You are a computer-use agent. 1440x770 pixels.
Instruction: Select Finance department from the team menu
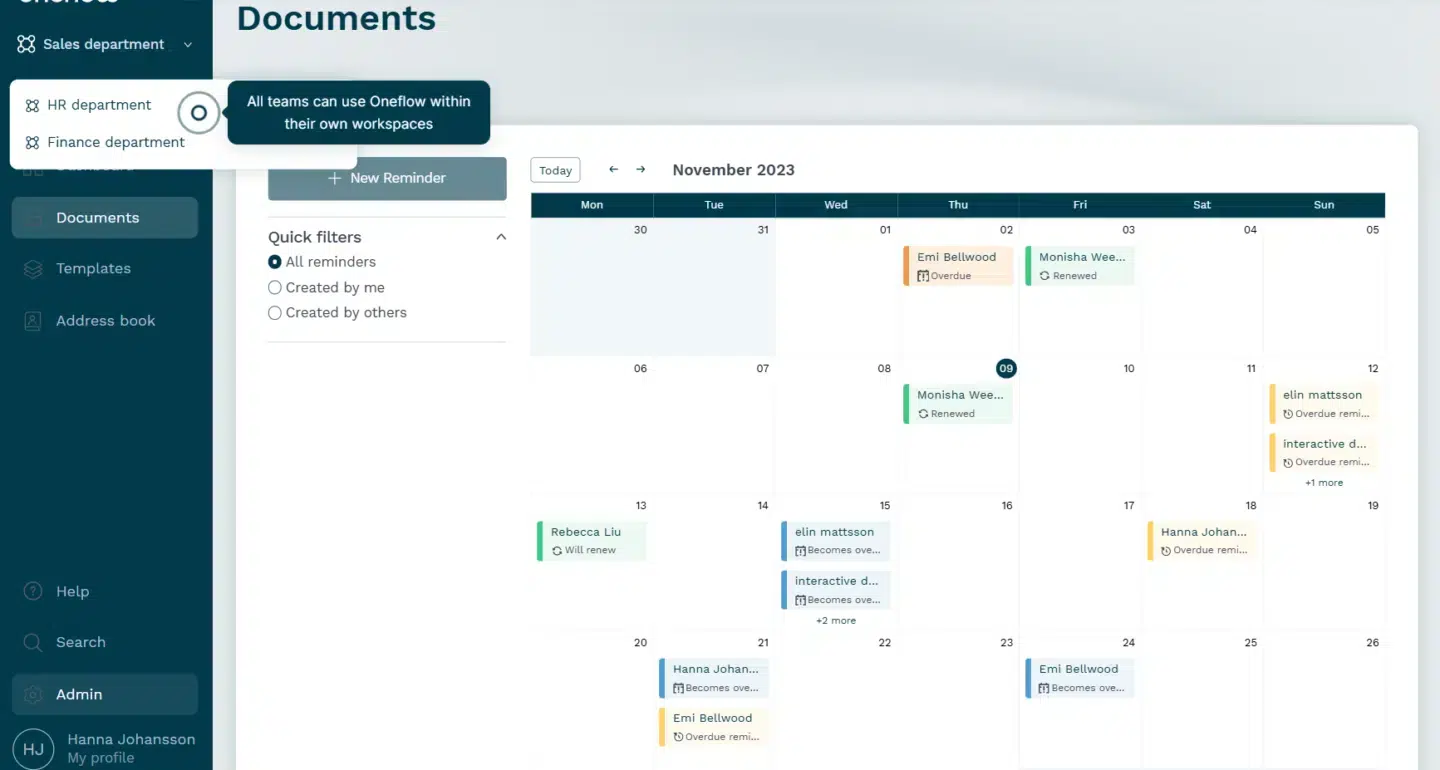(113, 141)
